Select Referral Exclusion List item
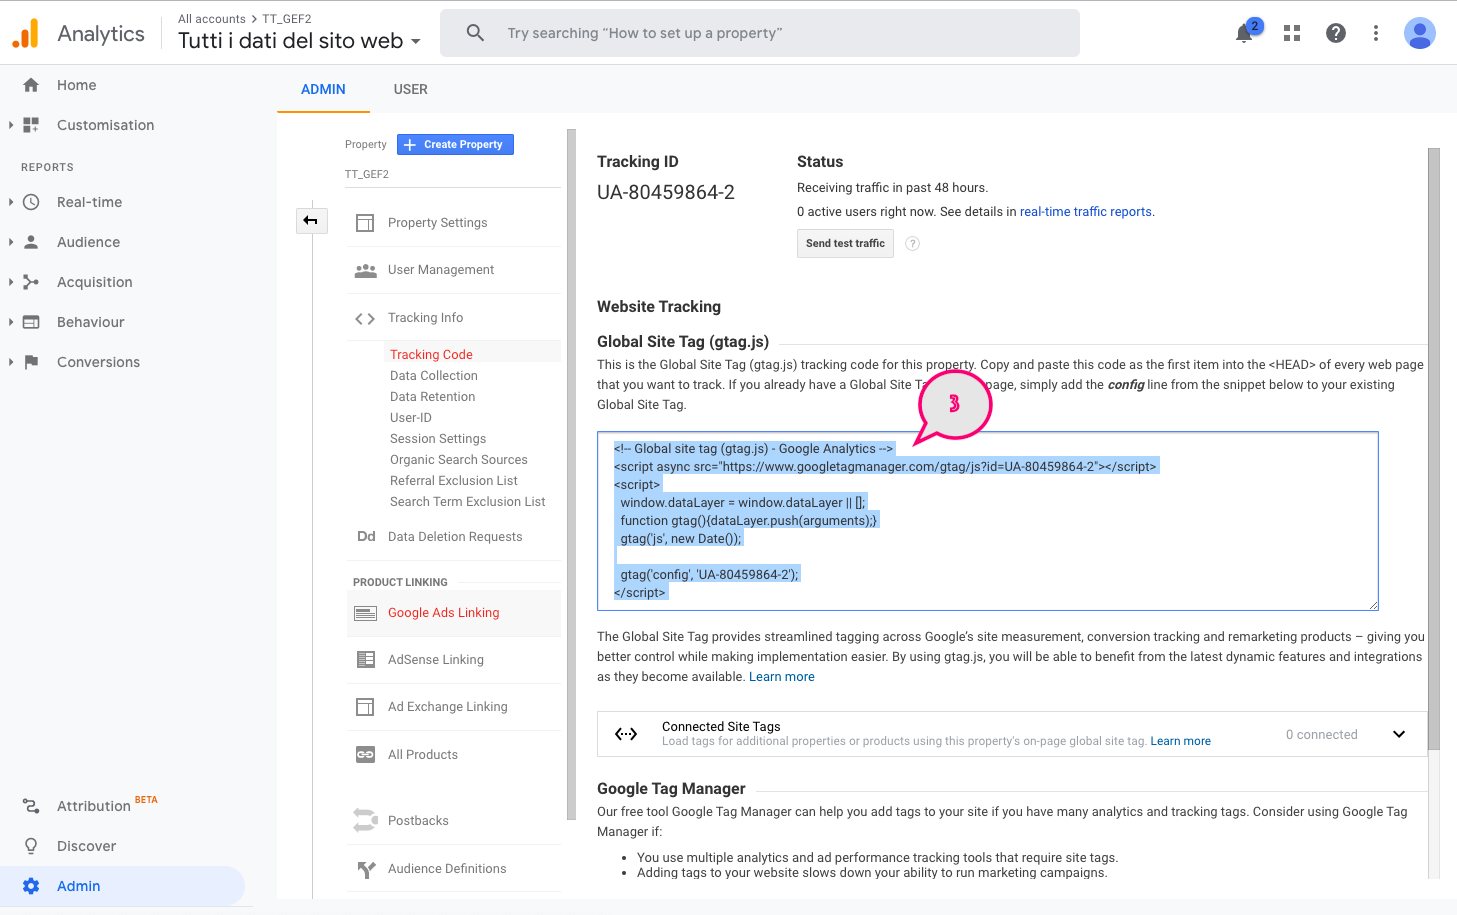 (454, 481)
